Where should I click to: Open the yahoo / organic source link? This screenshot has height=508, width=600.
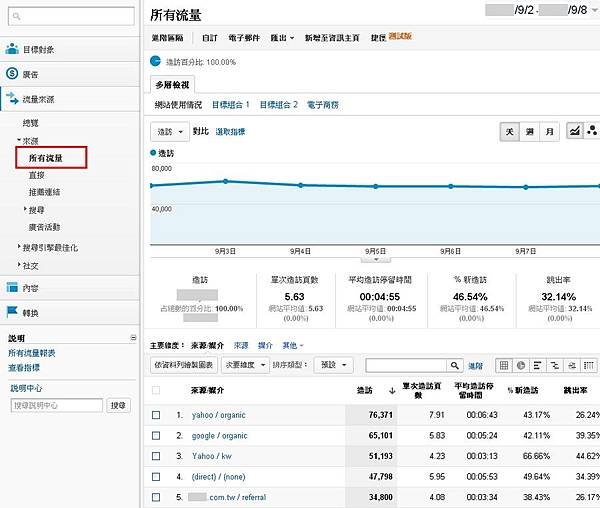point(218,415)
